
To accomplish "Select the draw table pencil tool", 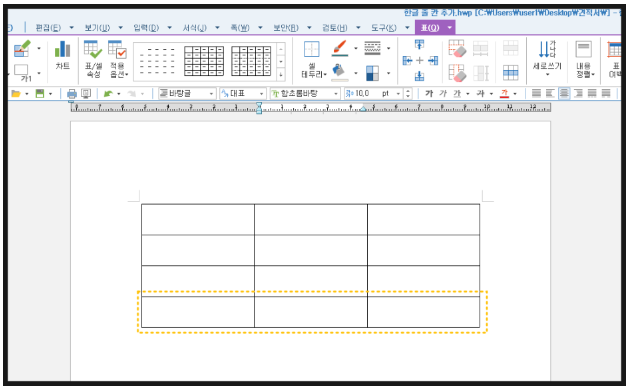I will coord(22,49).
